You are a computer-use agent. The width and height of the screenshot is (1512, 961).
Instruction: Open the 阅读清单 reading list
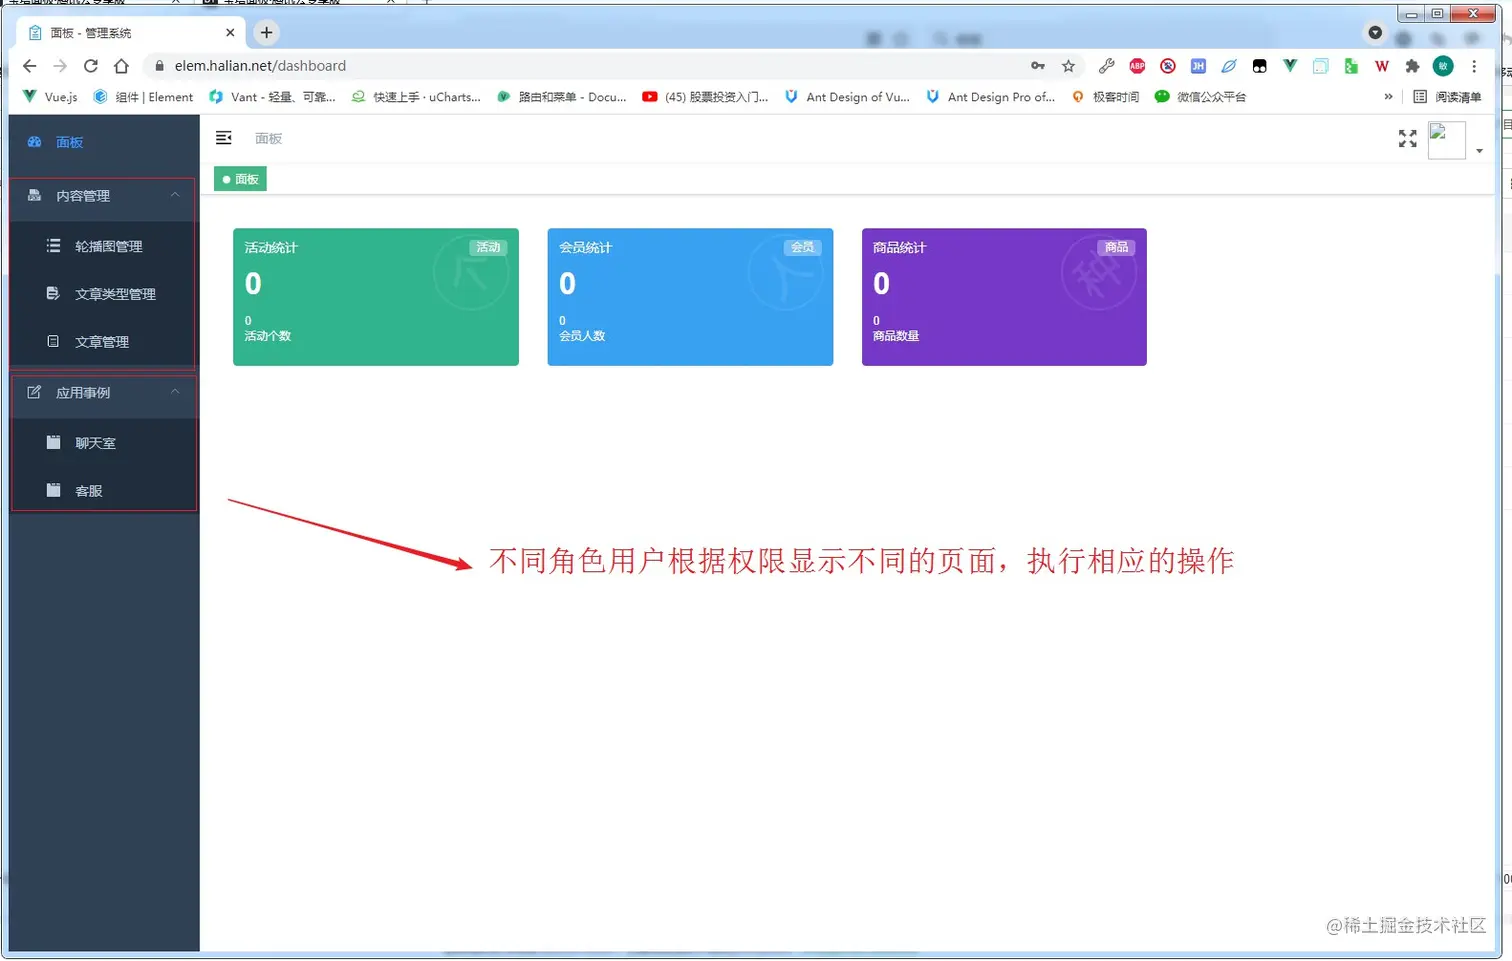[x=1450, y=97]
